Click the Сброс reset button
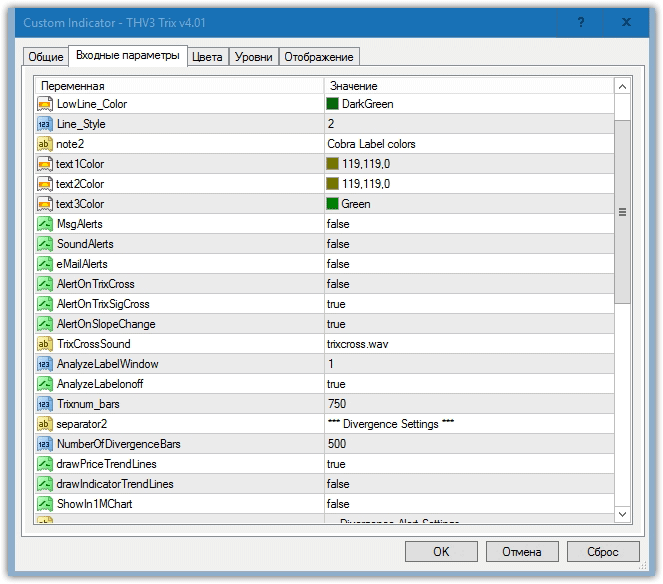This screenshot has height=584, width=663. pos(603,551)
